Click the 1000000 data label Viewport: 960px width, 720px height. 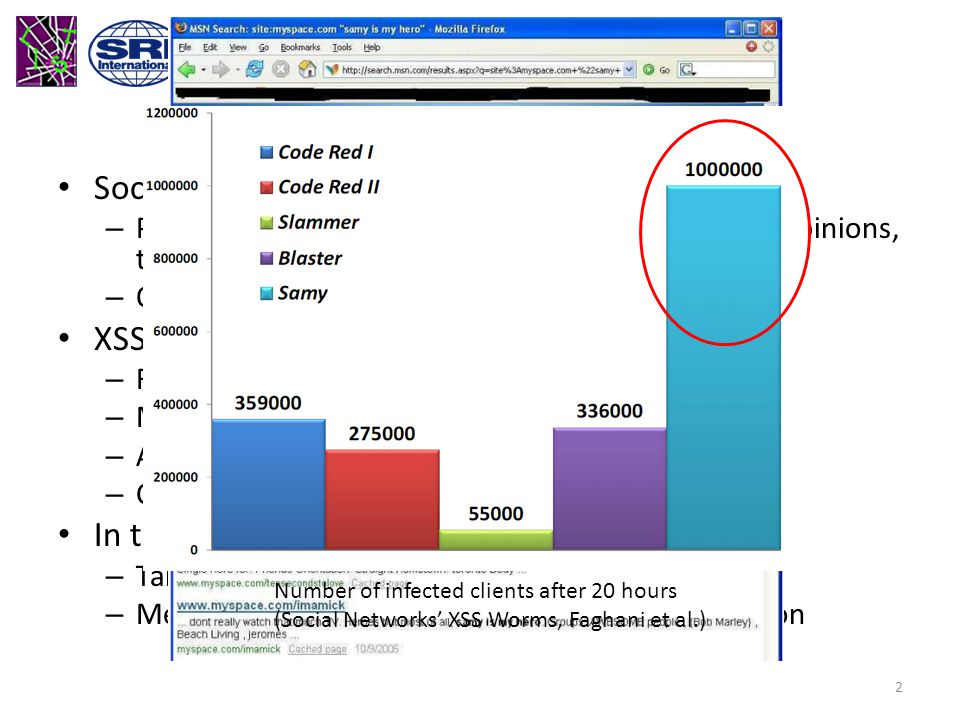(724, 169)
